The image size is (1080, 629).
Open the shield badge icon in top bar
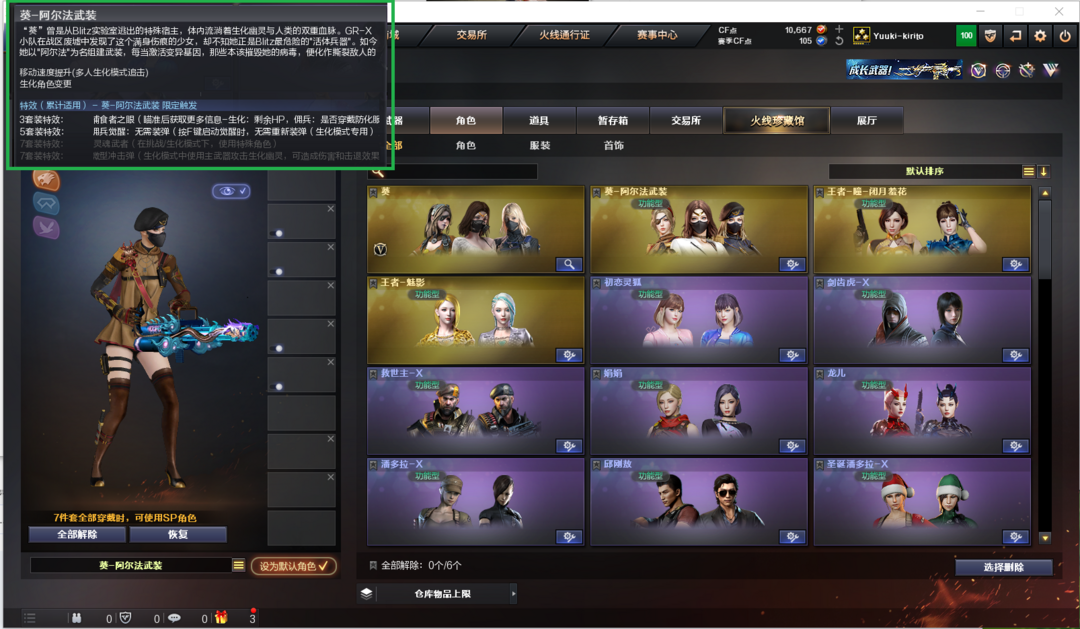coord(990,36)
